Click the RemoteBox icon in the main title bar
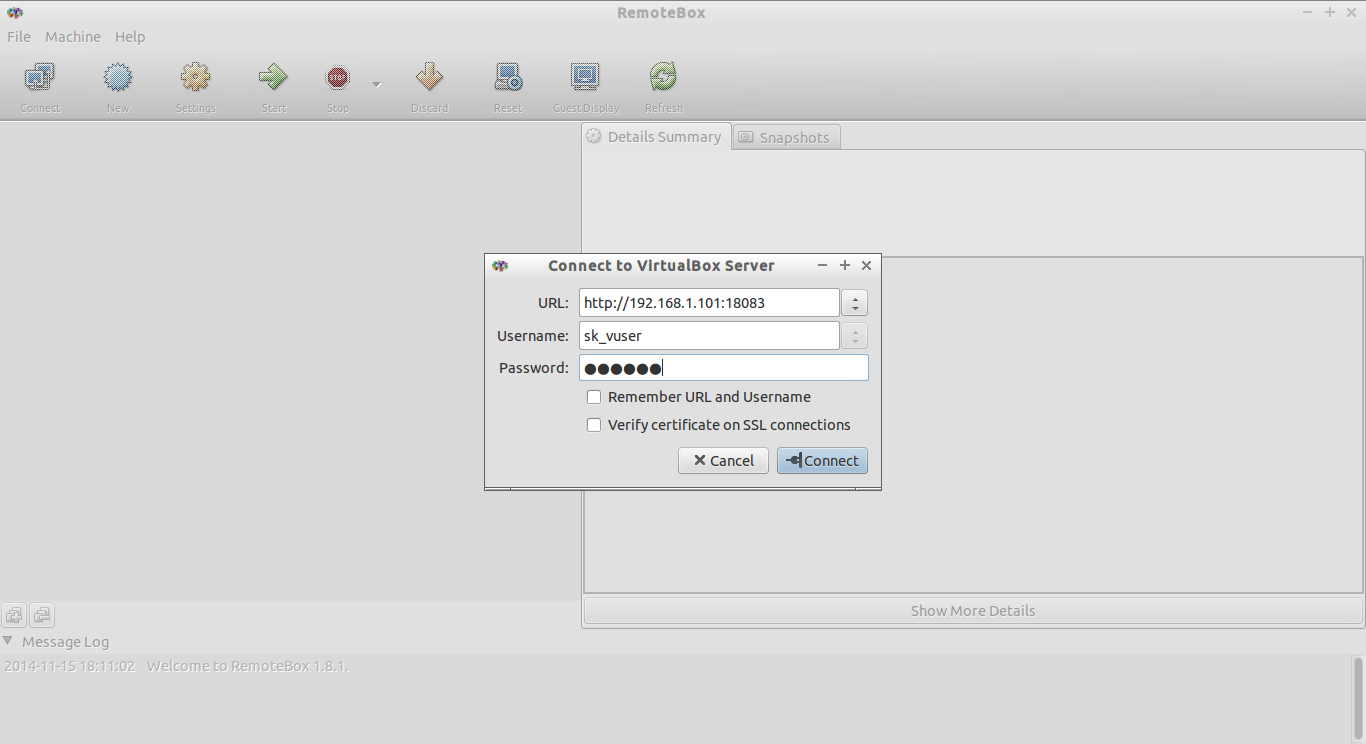This screenshot has width=1366, height=744. (x=14, y=12)
